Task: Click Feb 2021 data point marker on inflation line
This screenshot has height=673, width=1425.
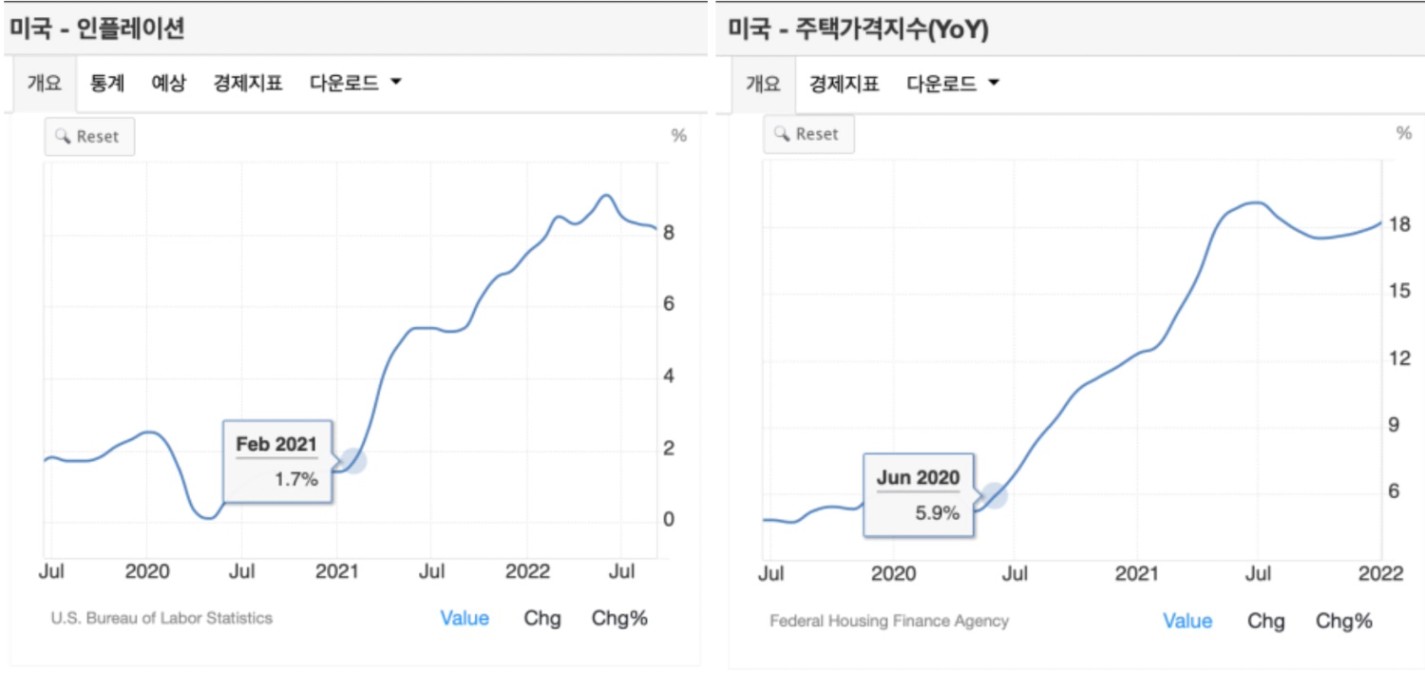Action: 352,461
